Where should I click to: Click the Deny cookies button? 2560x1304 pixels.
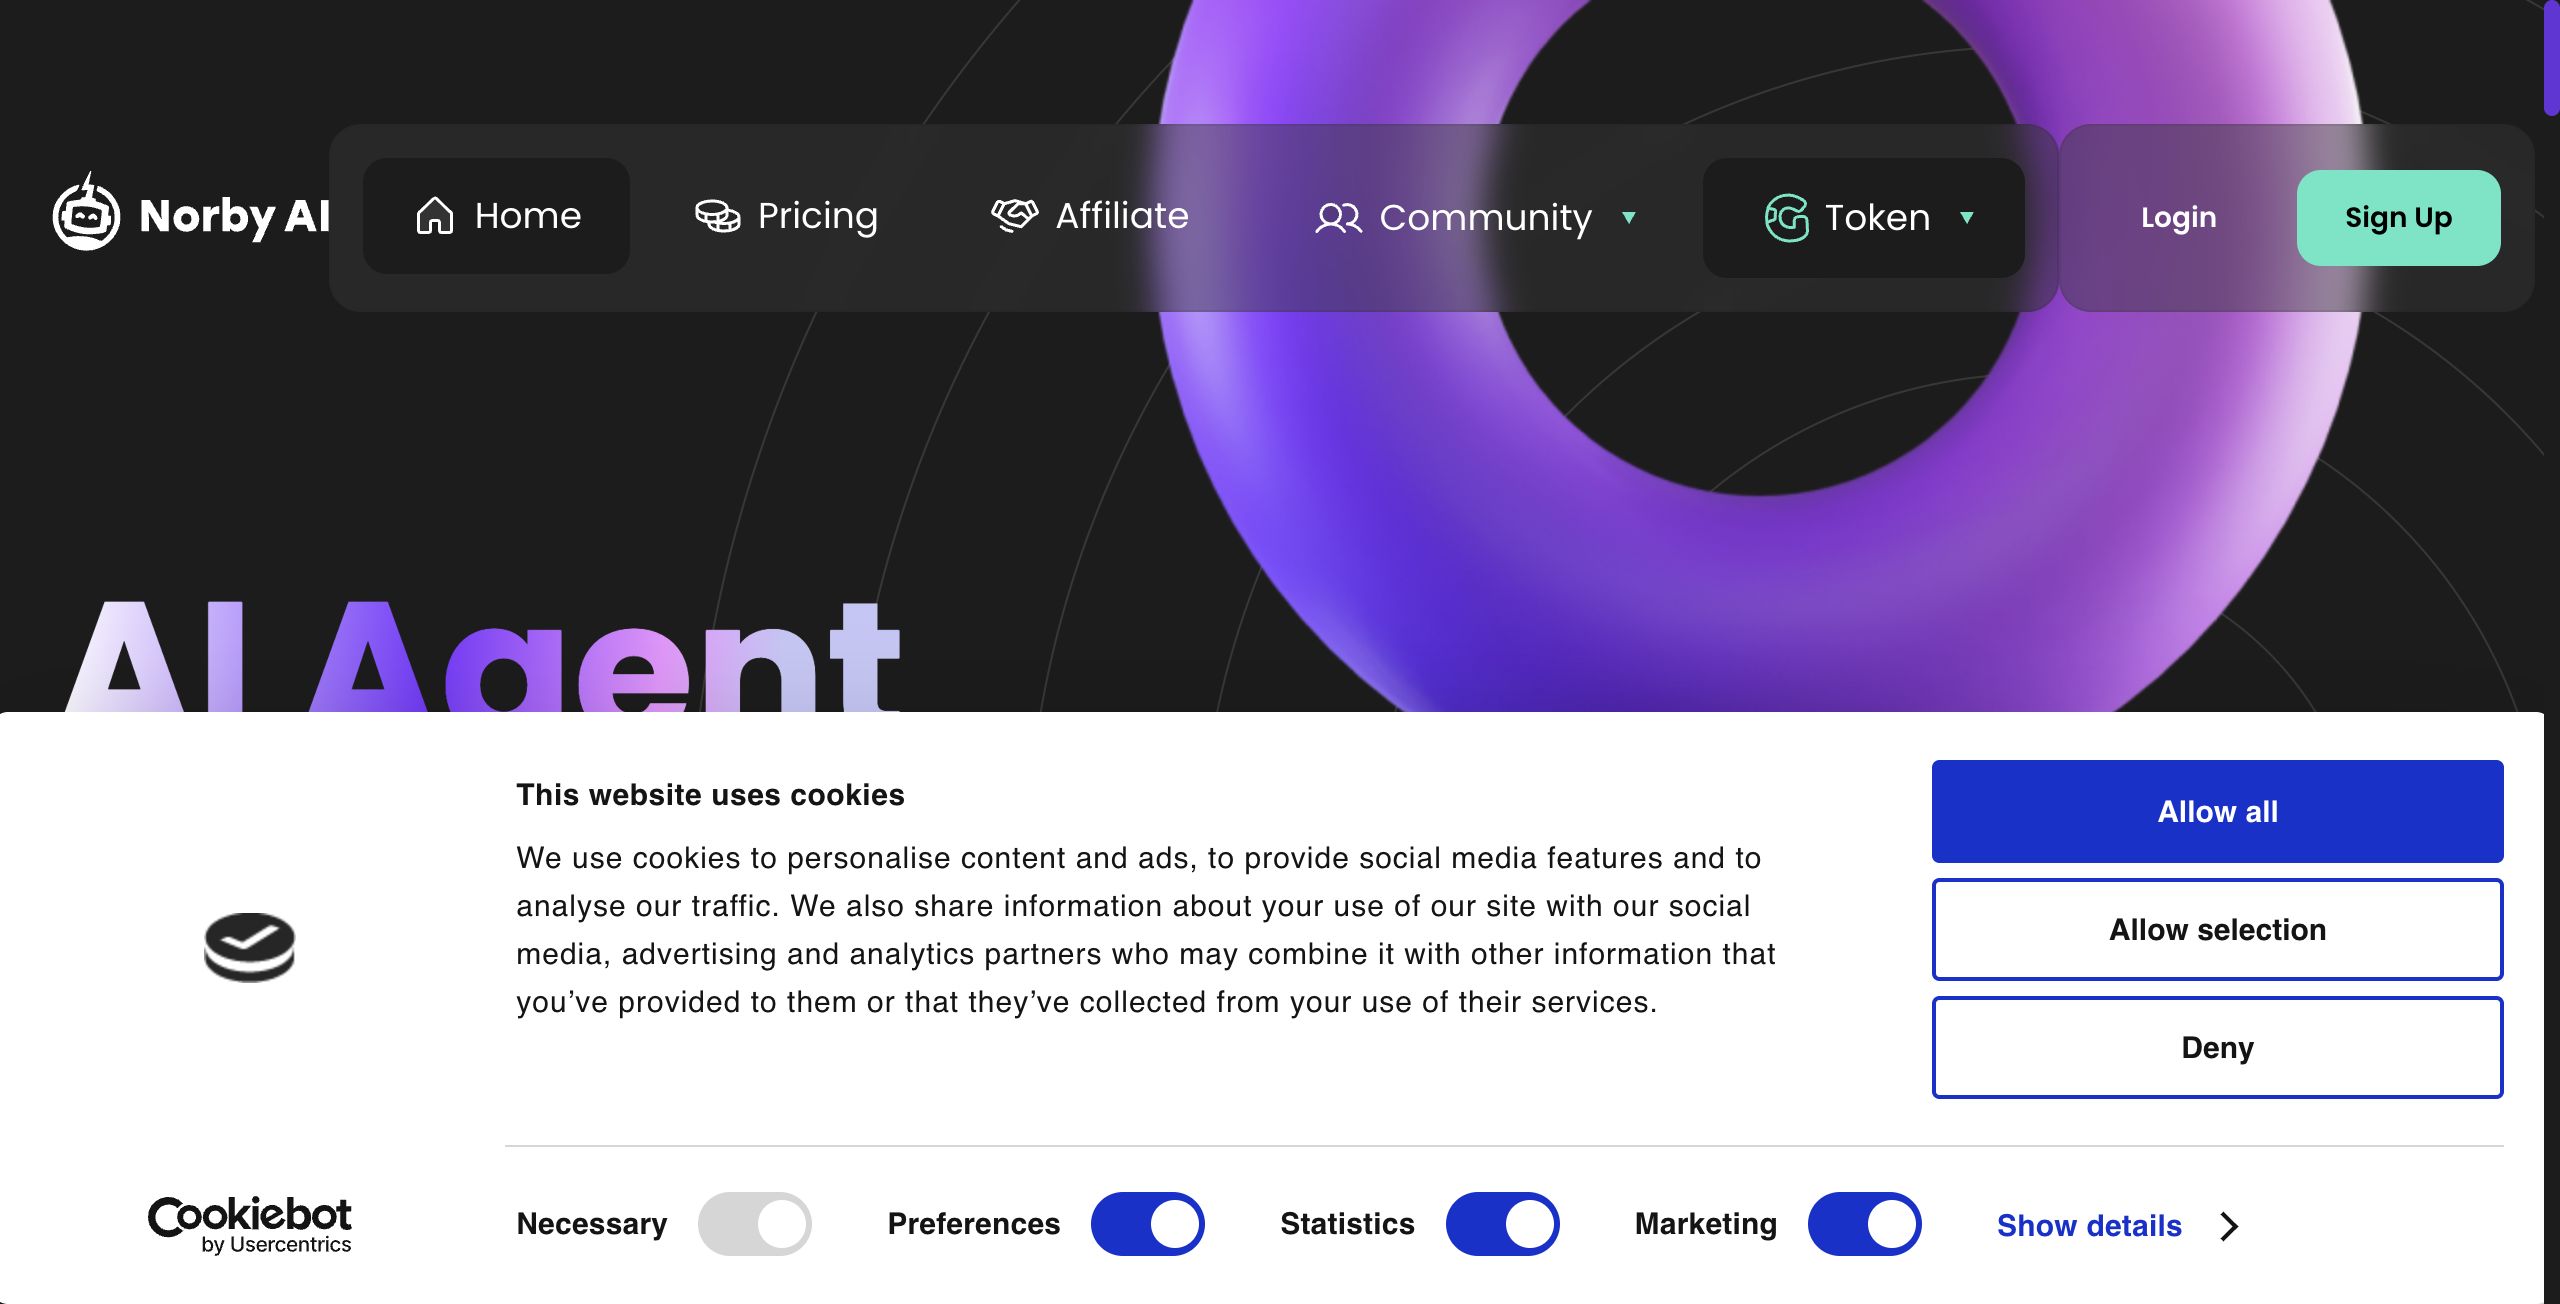(2217, 1048)
